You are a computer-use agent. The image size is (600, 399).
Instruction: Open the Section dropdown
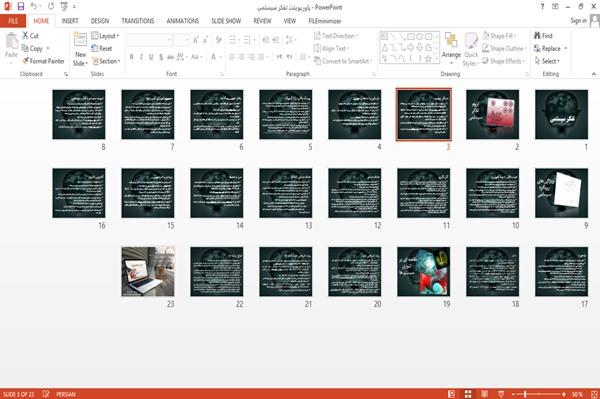click(106, 61)
